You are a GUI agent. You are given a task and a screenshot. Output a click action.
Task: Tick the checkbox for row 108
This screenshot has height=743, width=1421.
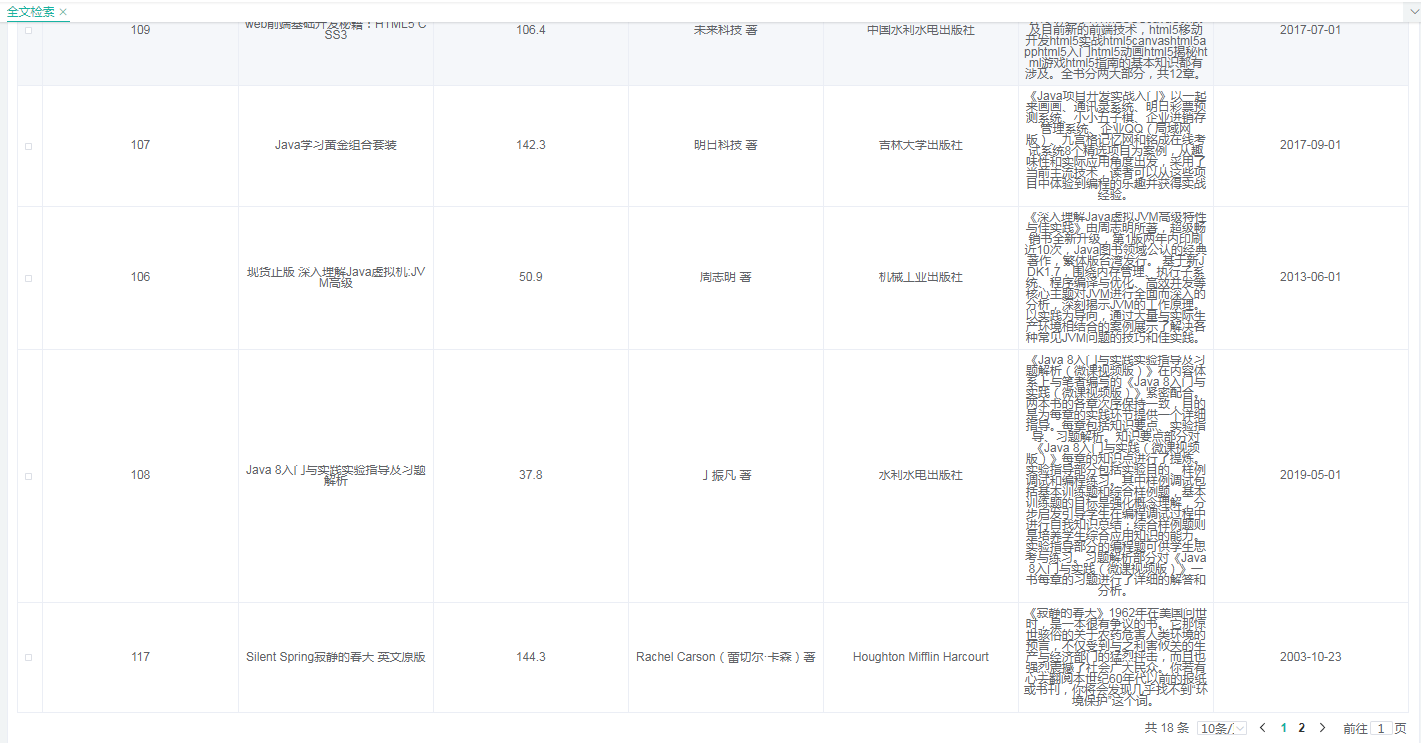tap(28, 475)
